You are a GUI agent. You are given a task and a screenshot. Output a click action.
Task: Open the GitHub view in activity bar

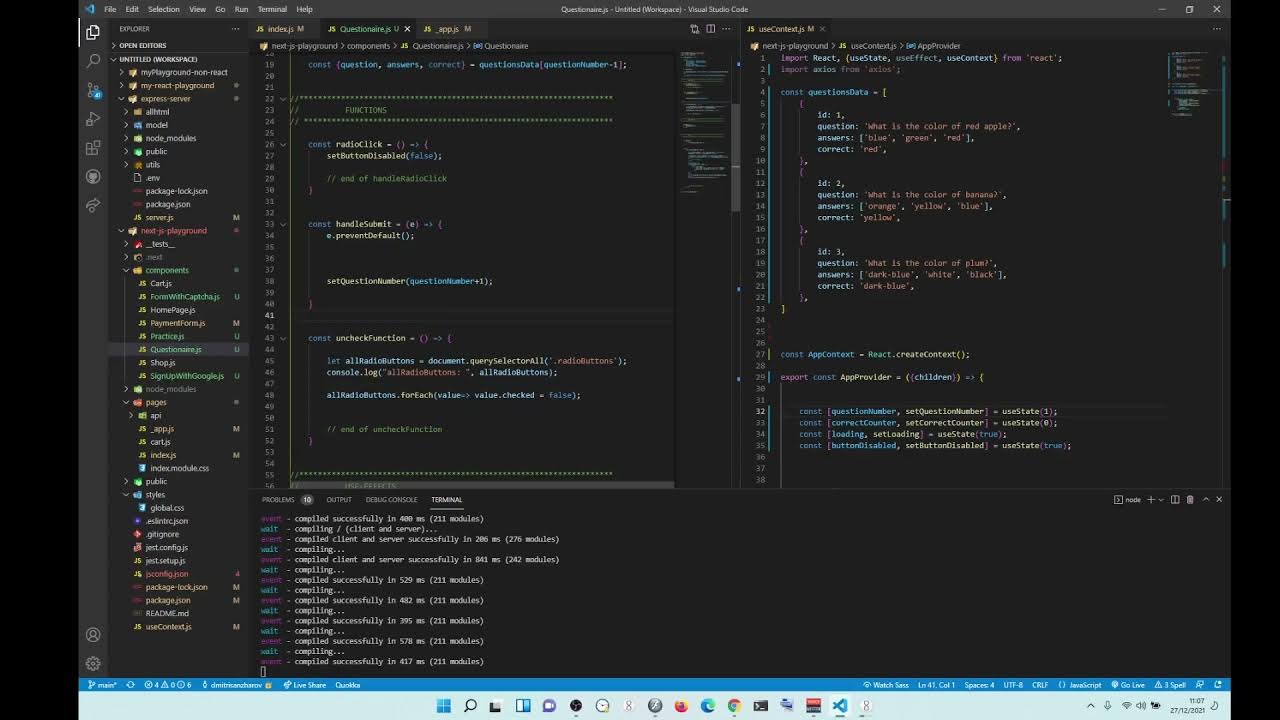click(93, 177)
